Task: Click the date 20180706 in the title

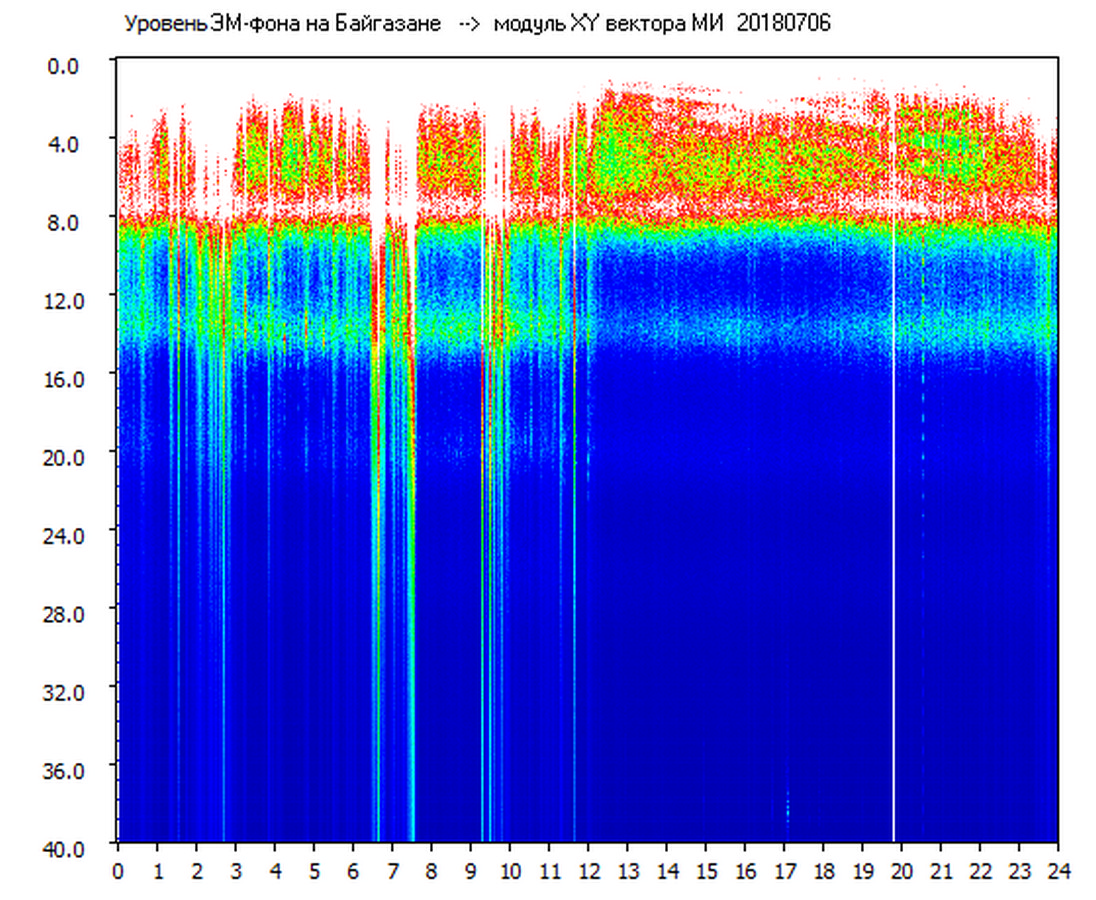Action: coord(783,24)
